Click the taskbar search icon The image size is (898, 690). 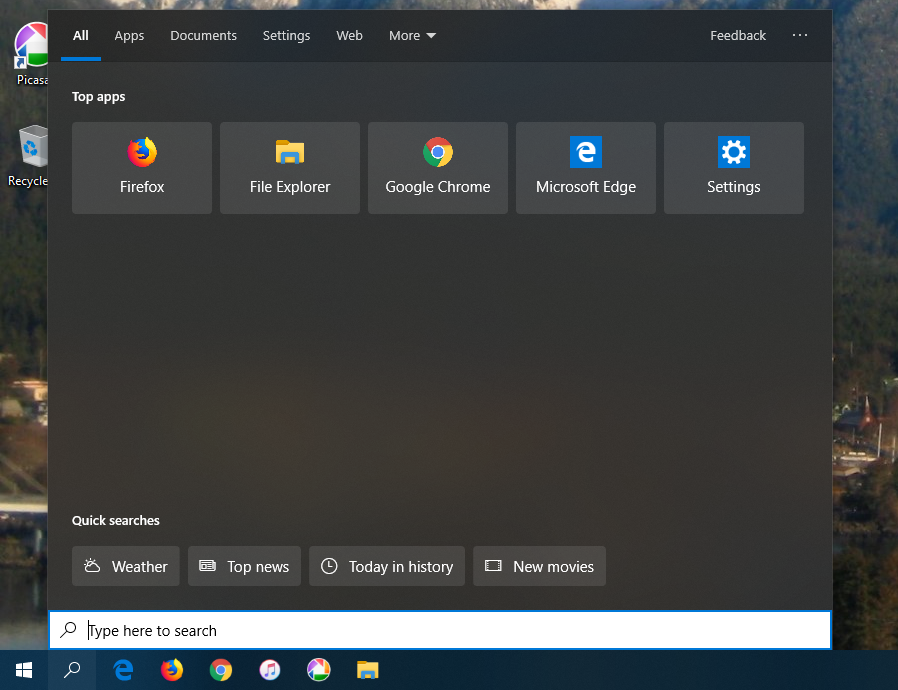click(x=72, y=670)
